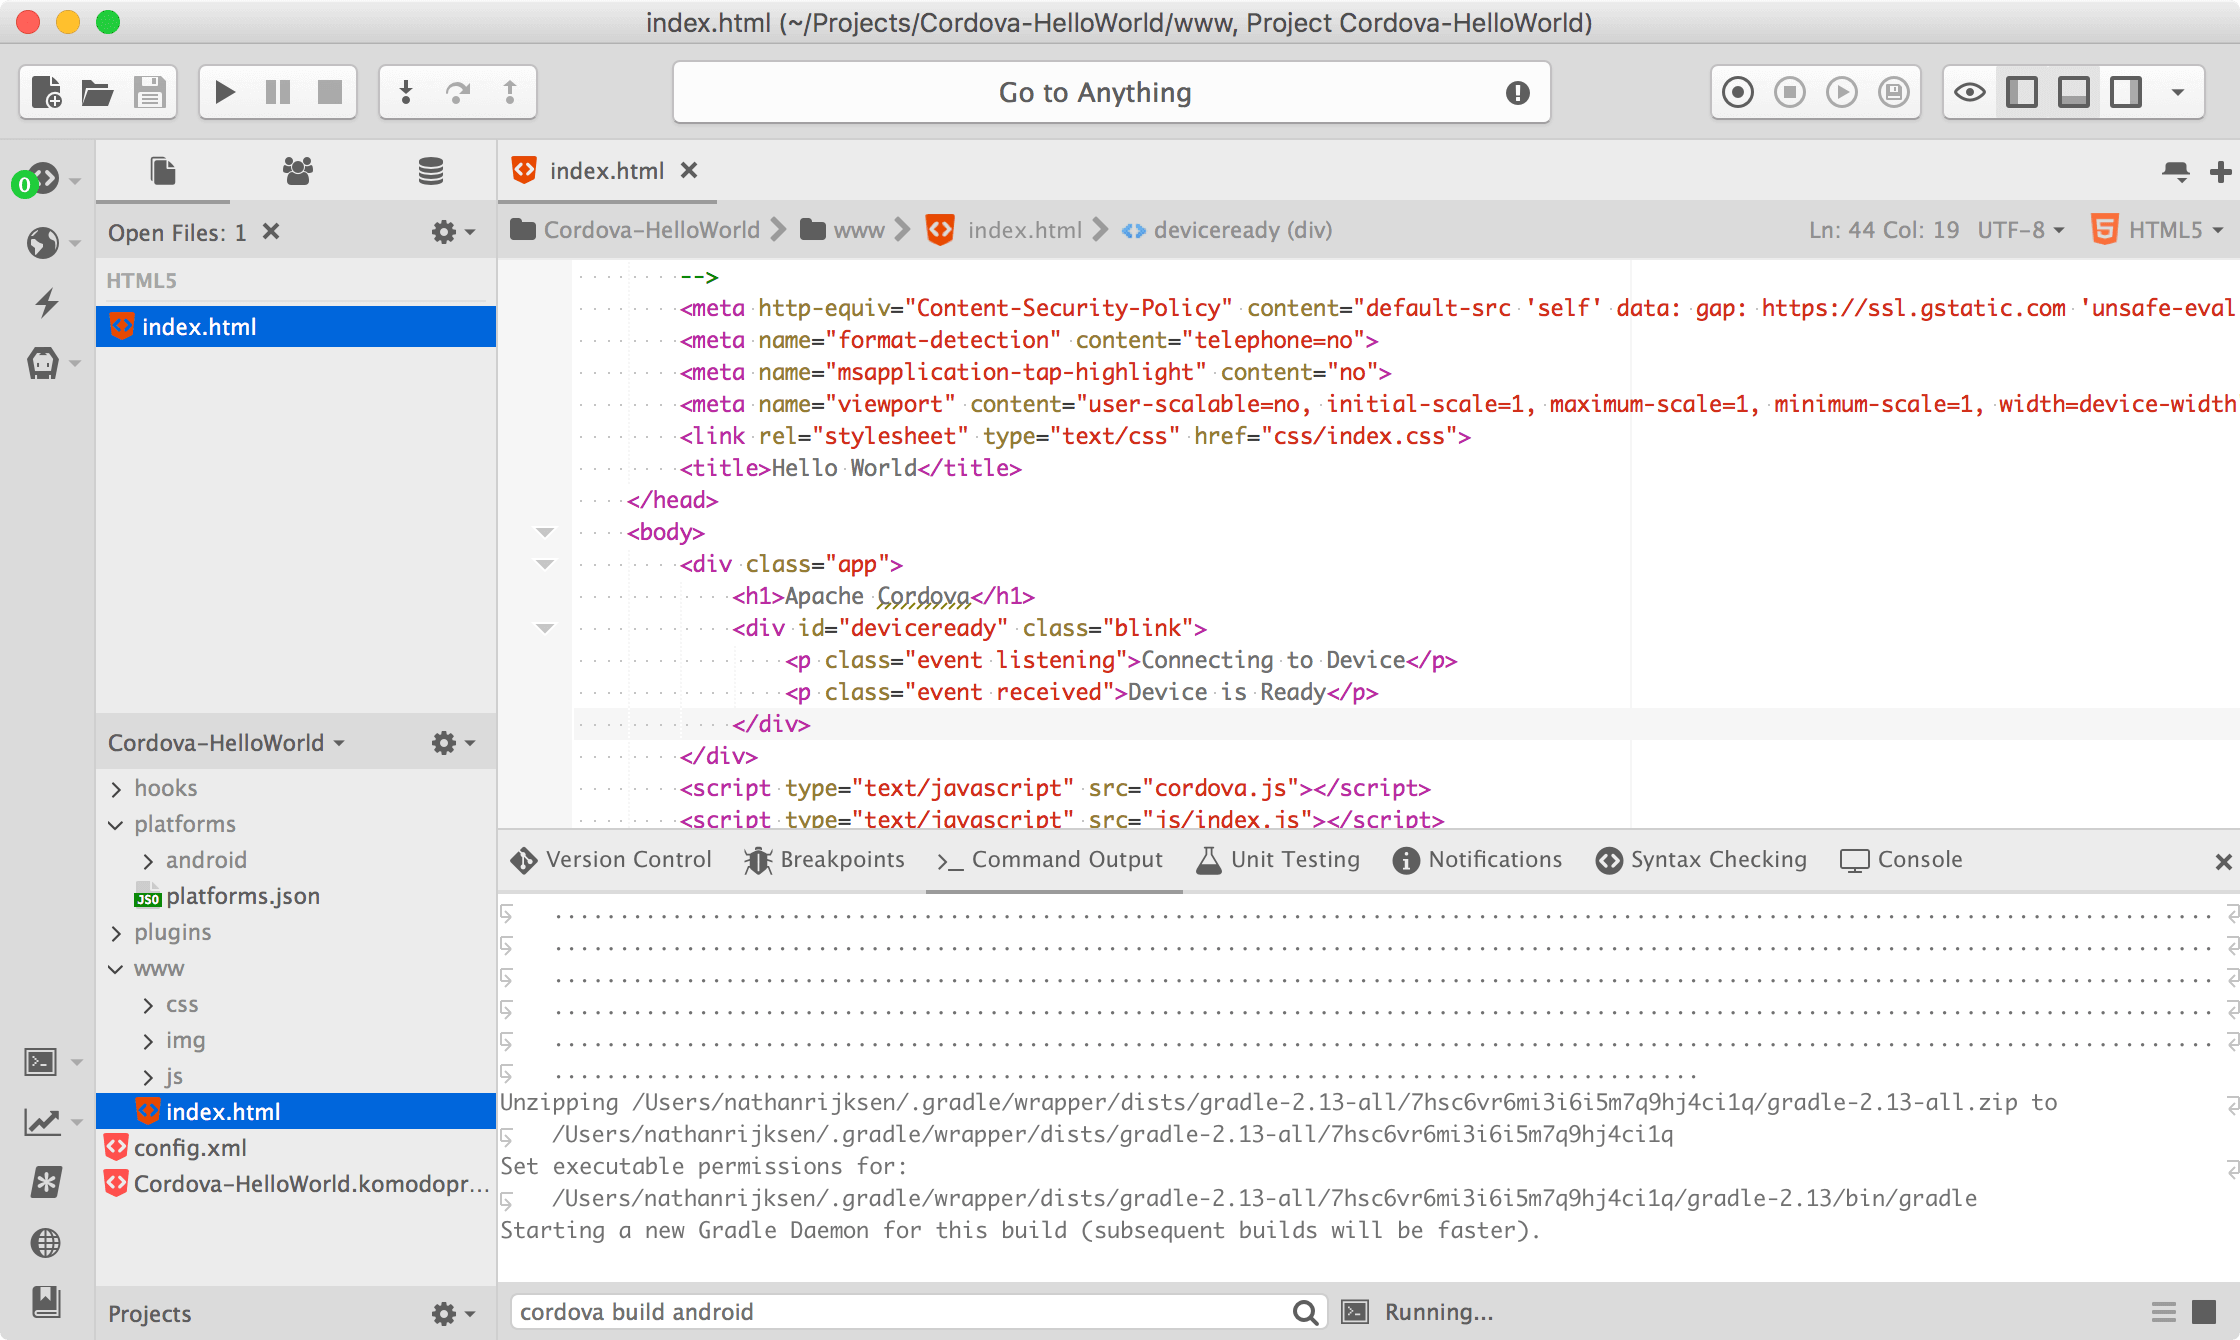Open the Version Control tab
This screenshot has height=1340, width=2240.
(611, 860)
